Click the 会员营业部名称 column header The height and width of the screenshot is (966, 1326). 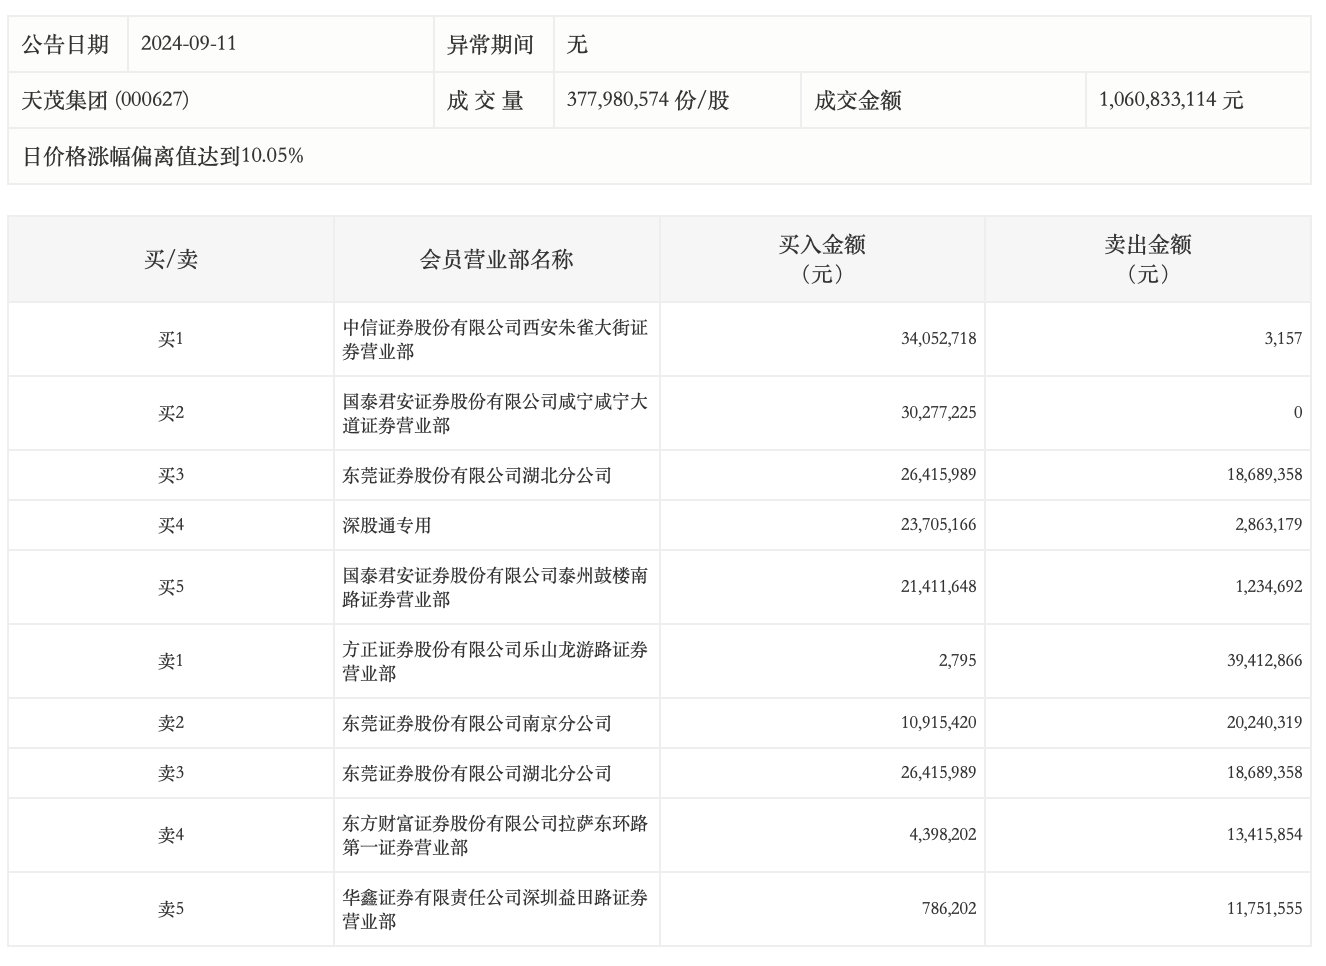coord(496,260)
